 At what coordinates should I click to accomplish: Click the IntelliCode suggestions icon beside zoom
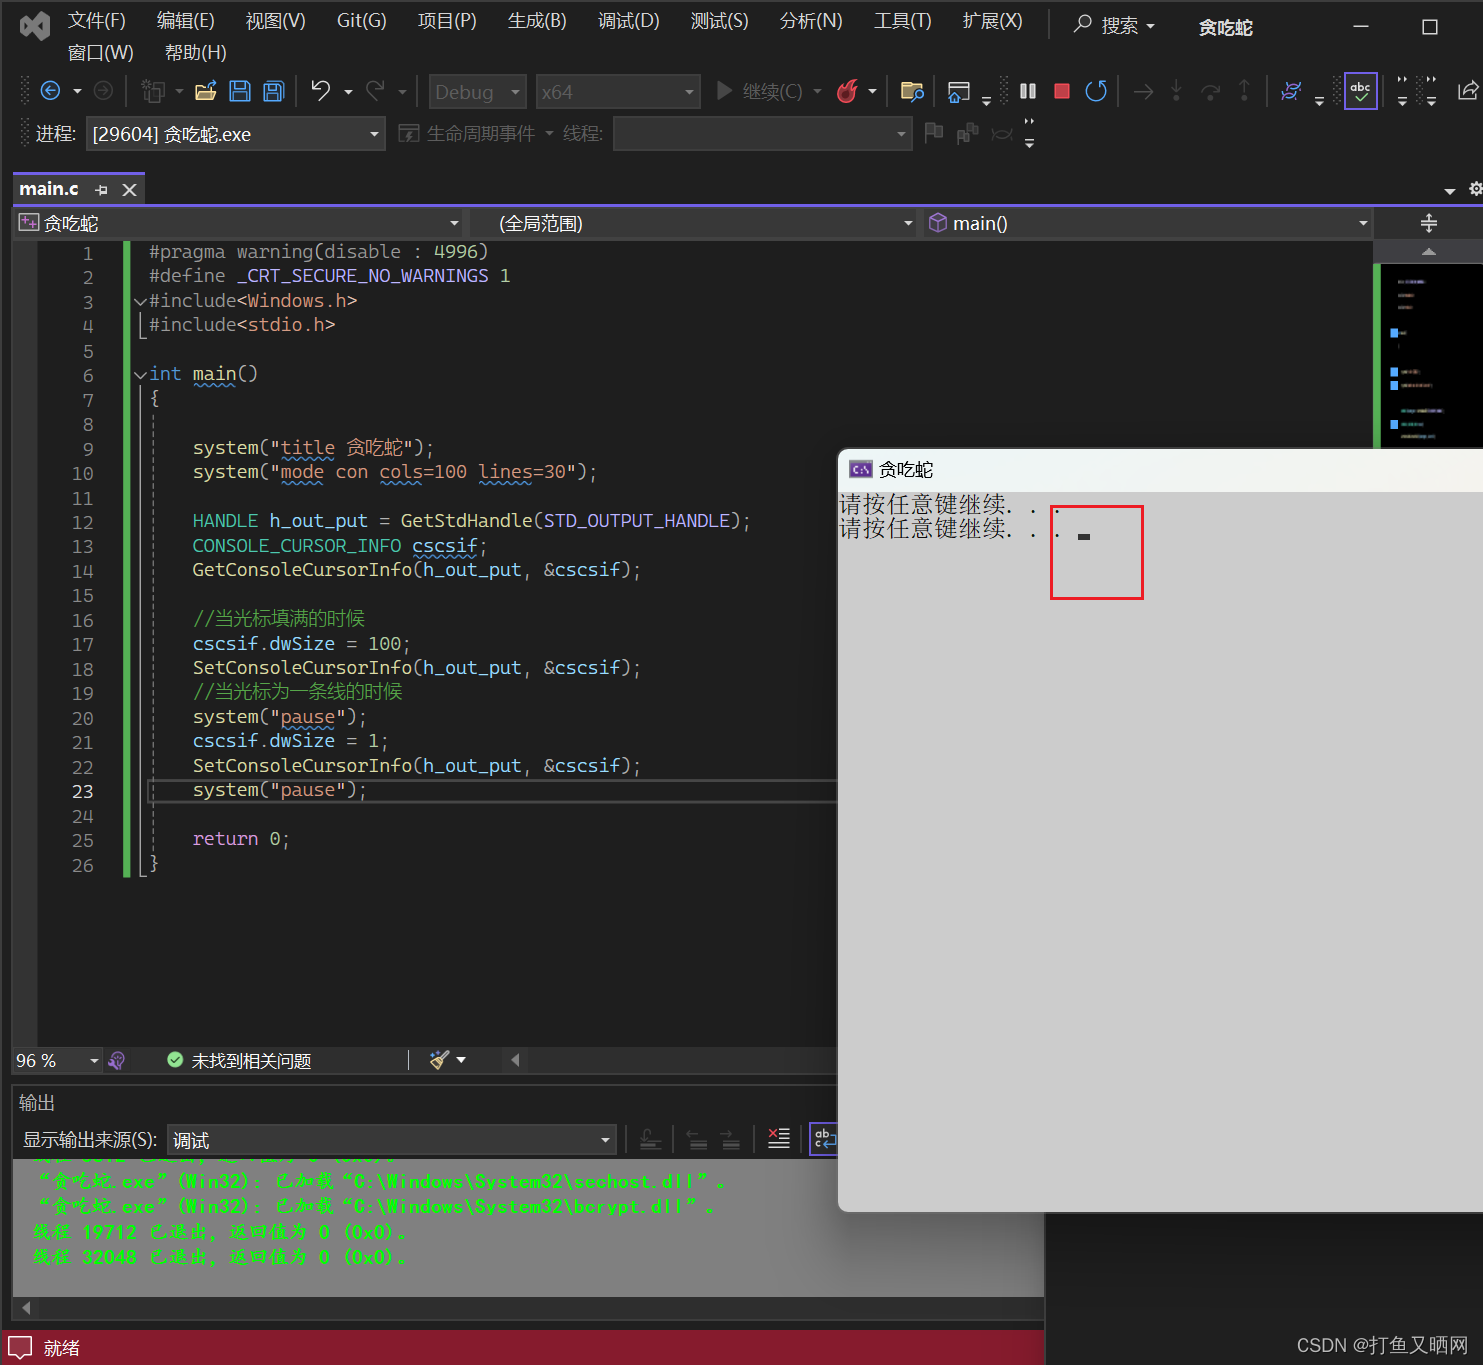point(117,1060)
